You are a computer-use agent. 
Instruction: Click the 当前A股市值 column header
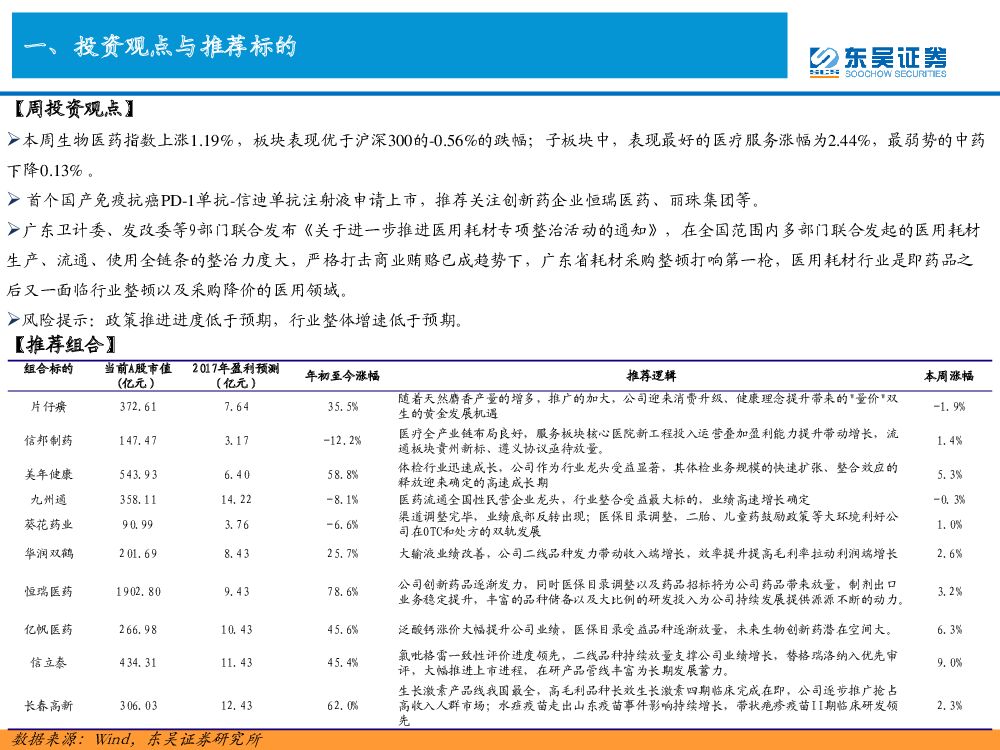[x=138, y=375]
